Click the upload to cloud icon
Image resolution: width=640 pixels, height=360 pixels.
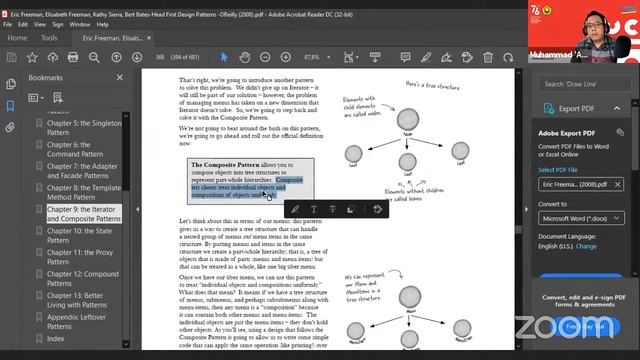(x=53, y=58)
